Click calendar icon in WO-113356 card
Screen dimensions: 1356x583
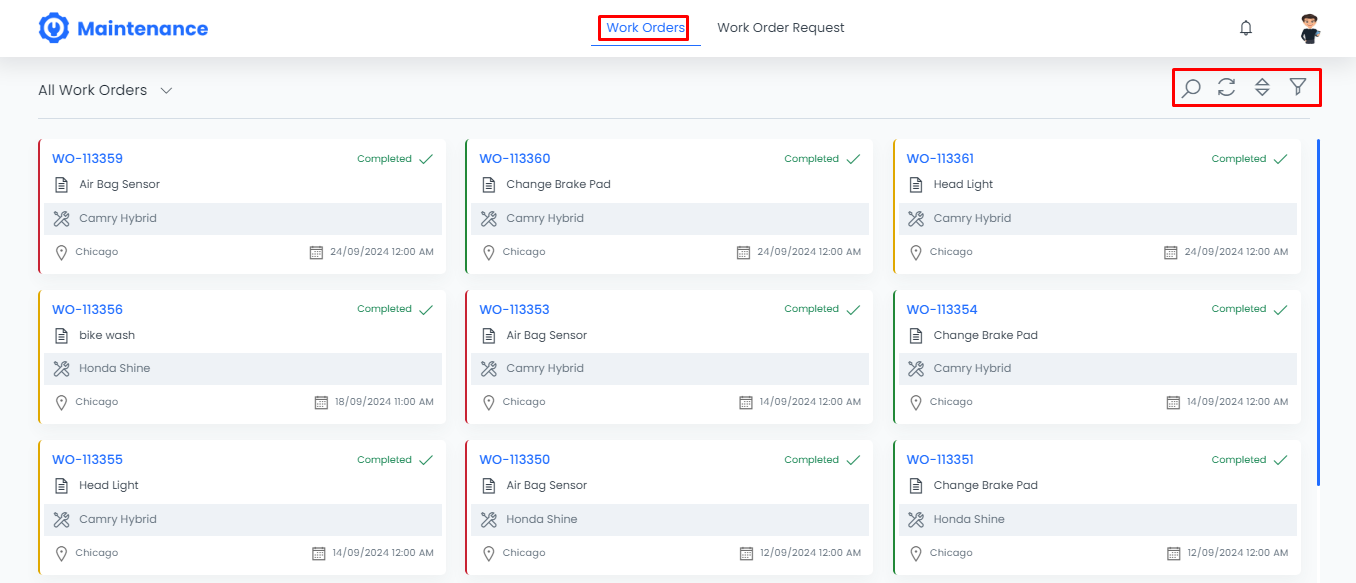321,402
